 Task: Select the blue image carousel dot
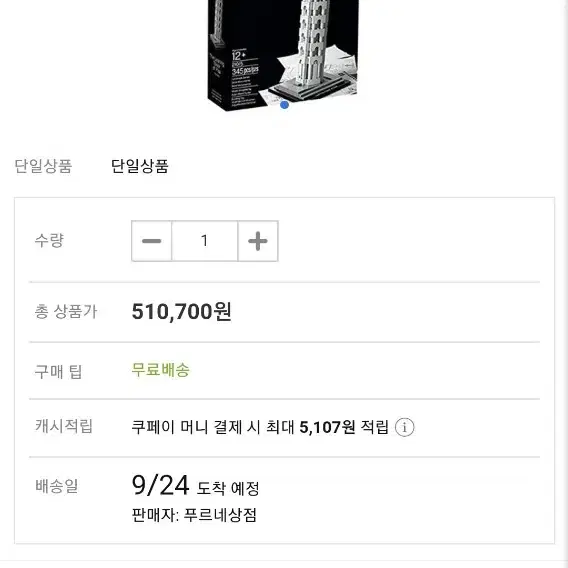[284, 105]
